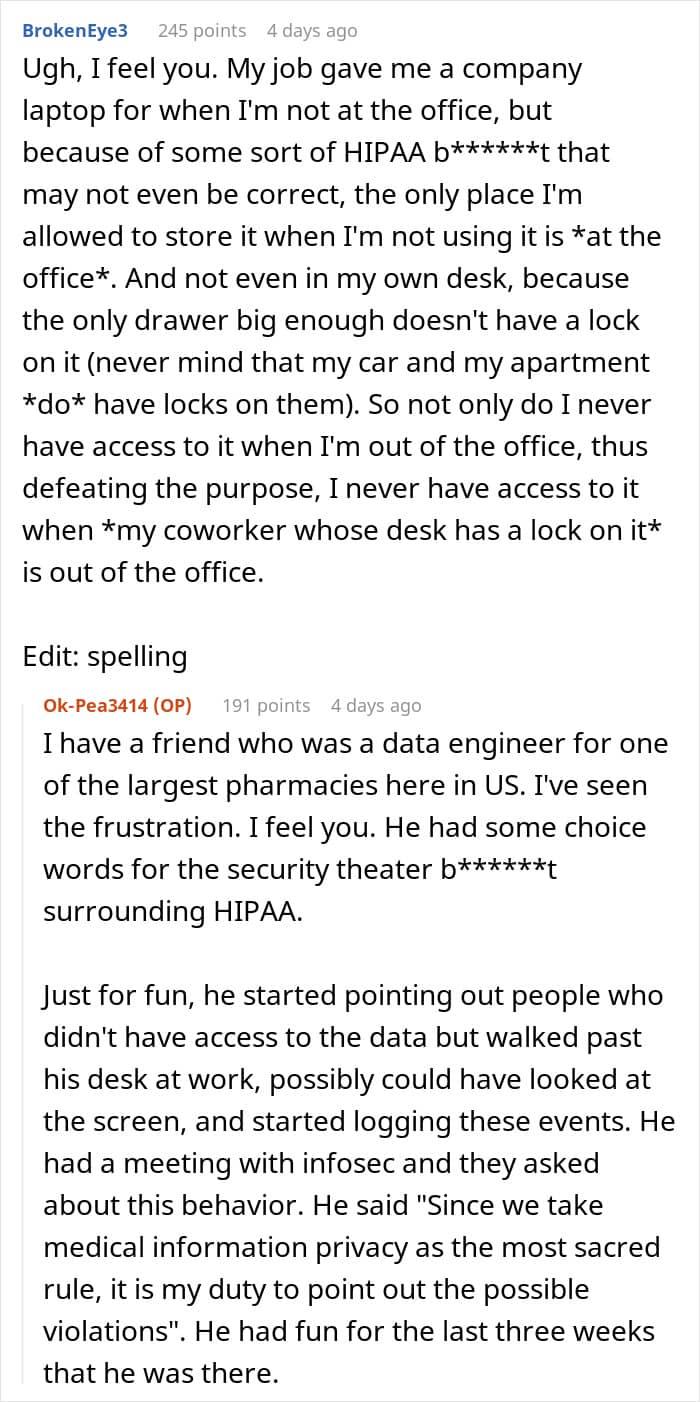Viewport: 700px width, 1402px height.
Task: Click the 245 points score
Action: pos(202,31)
